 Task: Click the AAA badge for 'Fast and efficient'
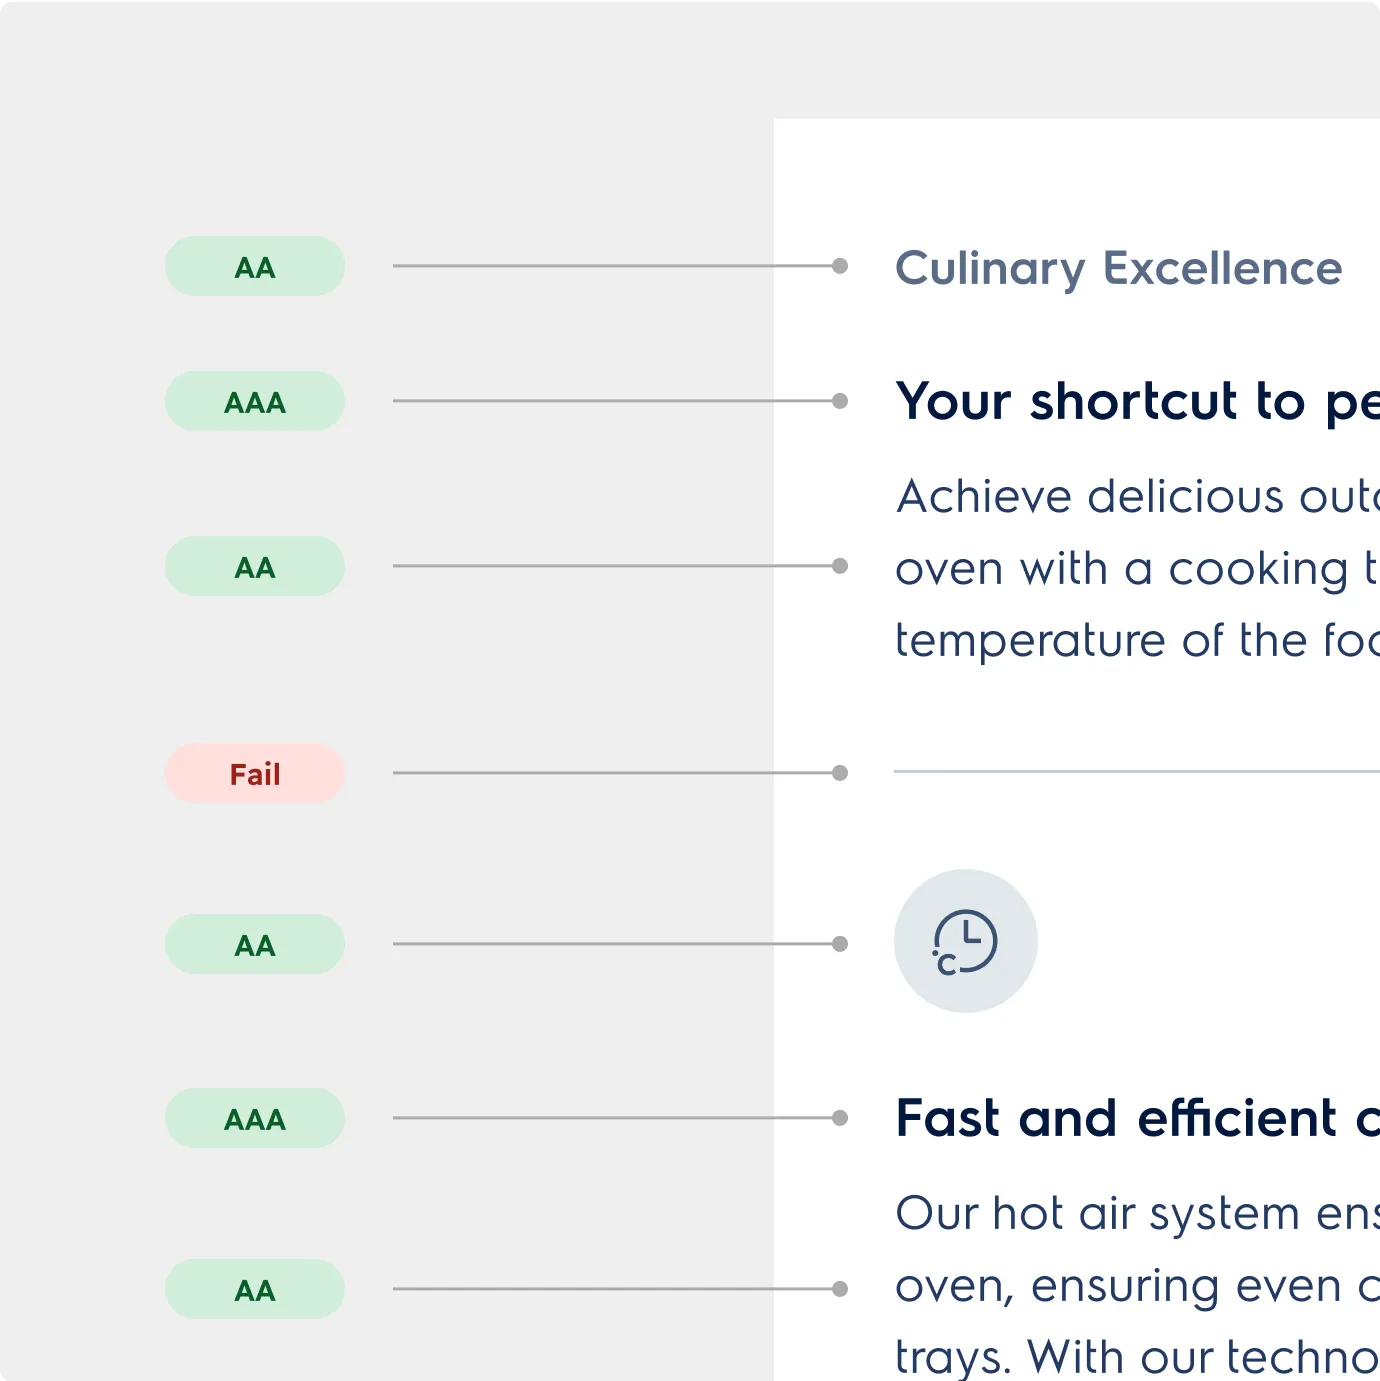(x=255, y=1118)
